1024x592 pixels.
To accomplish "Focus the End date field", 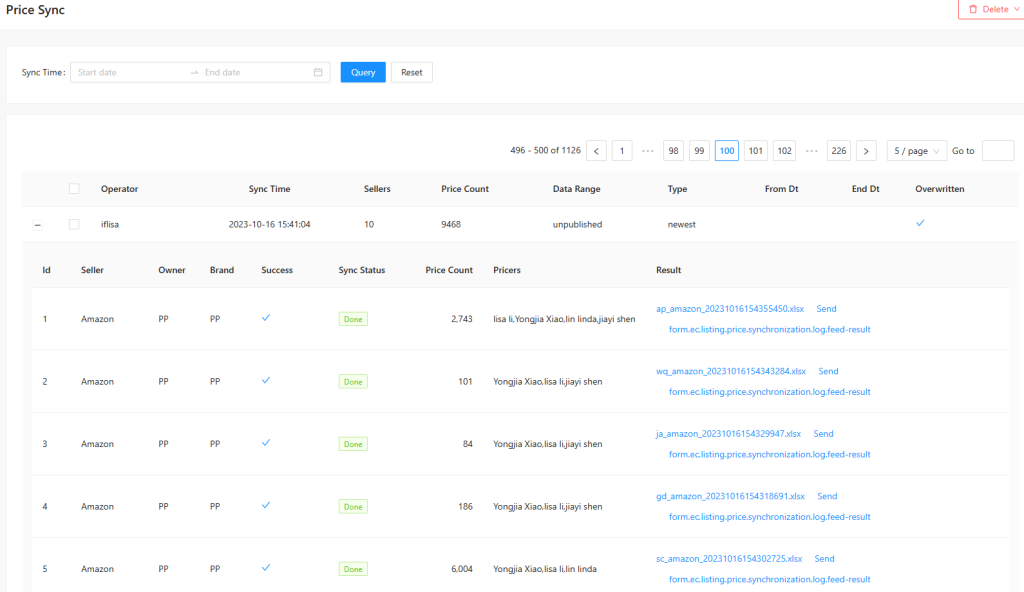I will coord(255,73).
